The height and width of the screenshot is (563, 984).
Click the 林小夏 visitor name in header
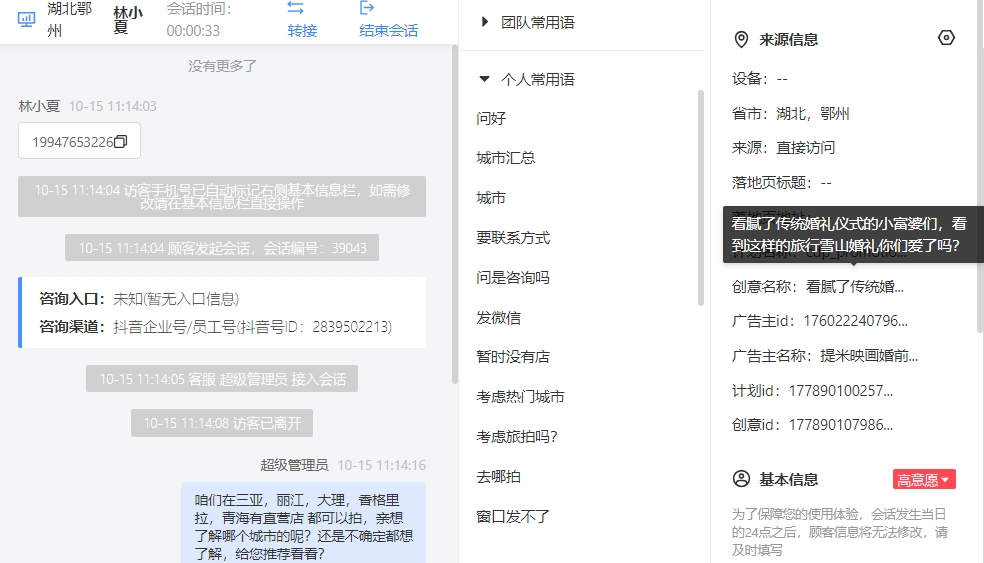click(127, 20)
